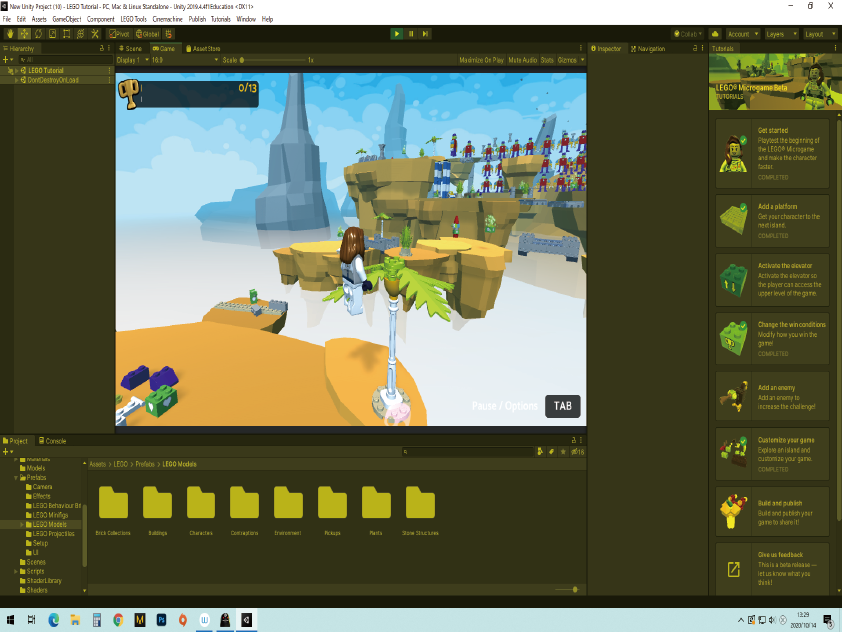
Task: Show favorites star in Project panel
Action: 563,452
